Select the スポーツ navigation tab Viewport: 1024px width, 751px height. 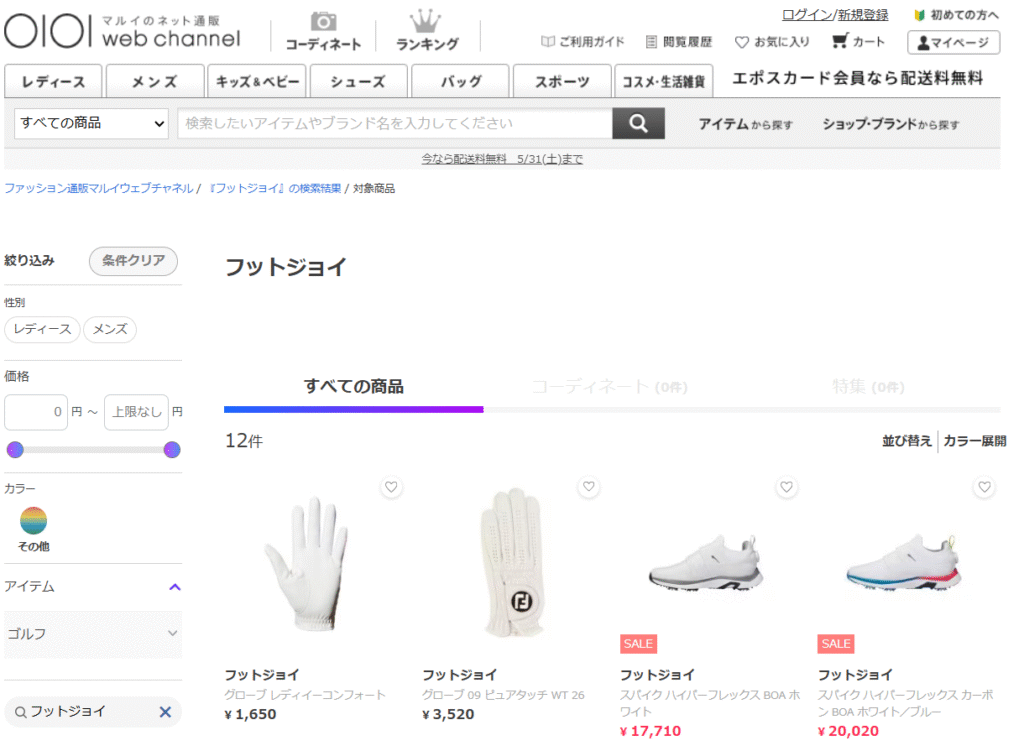pyautogui.click(x=562, y=82)
